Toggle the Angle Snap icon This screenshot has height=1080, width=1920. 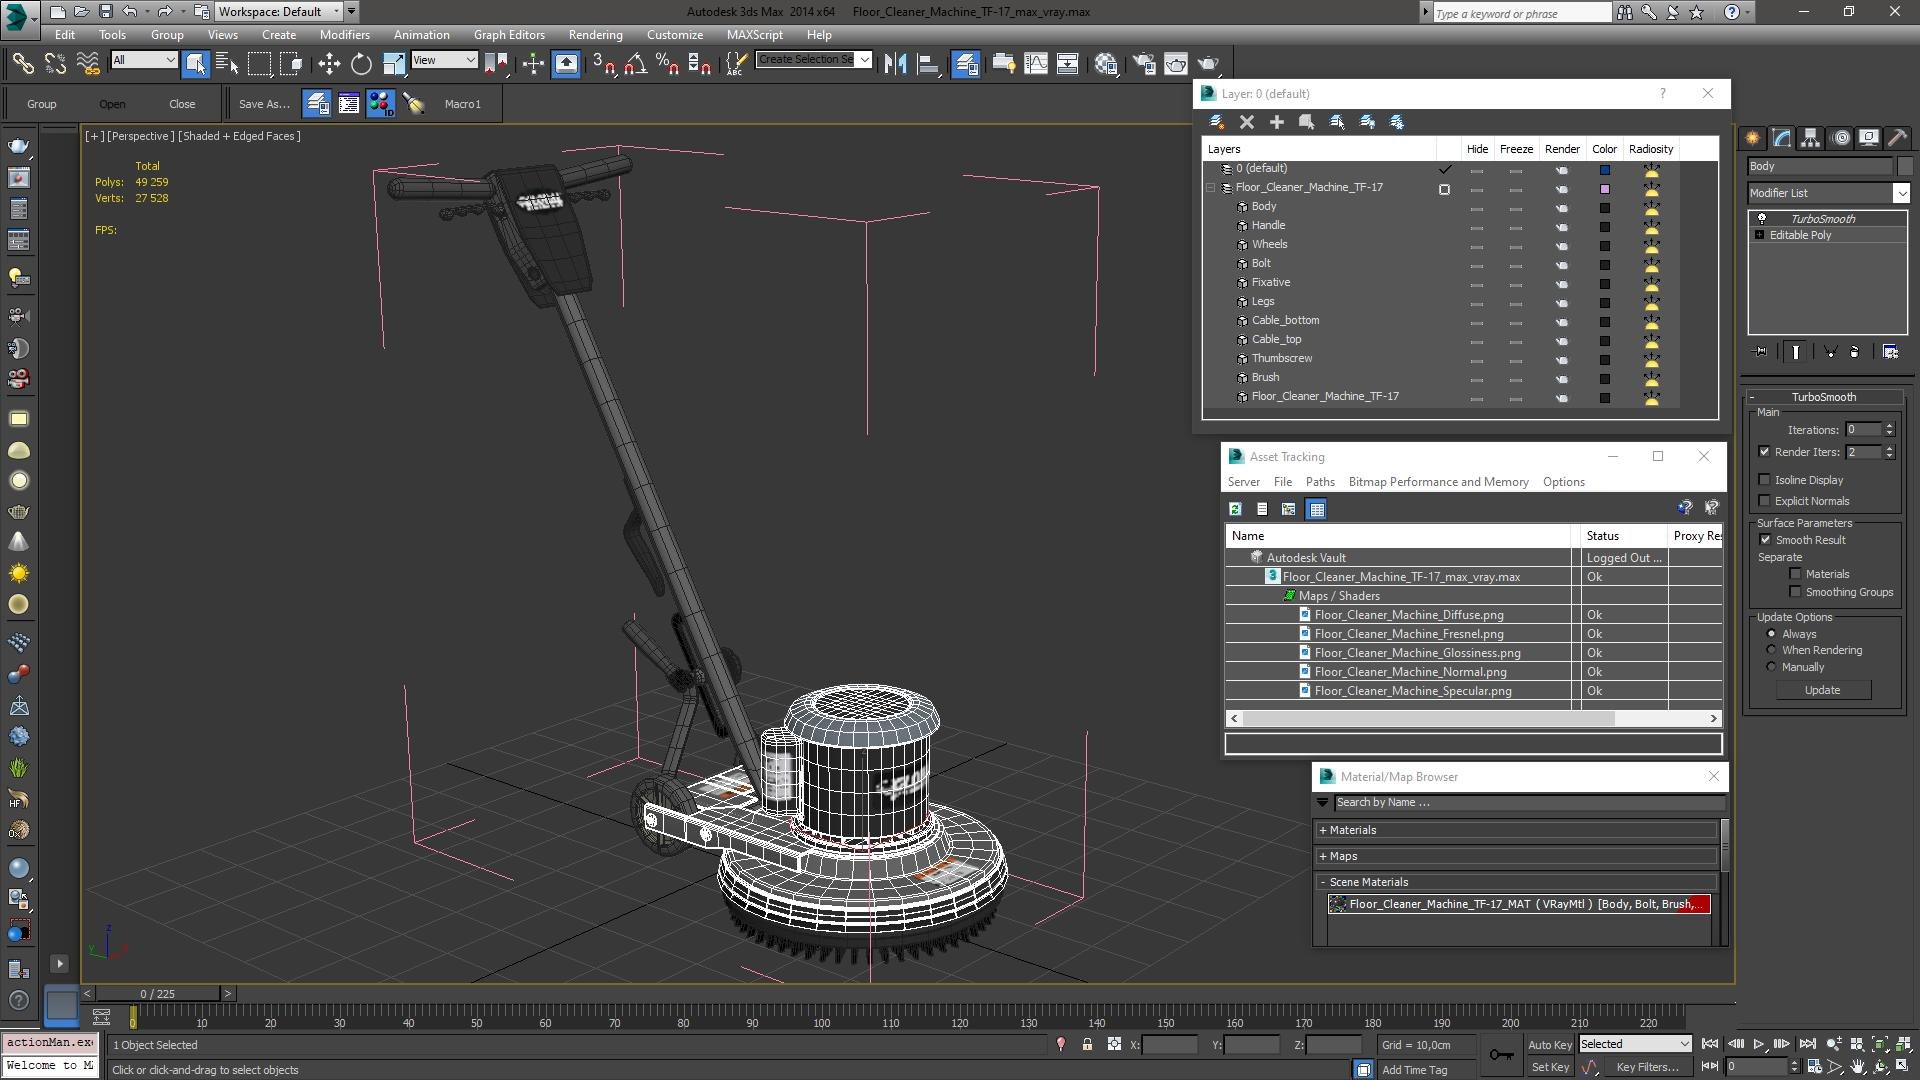pos(634,64)
